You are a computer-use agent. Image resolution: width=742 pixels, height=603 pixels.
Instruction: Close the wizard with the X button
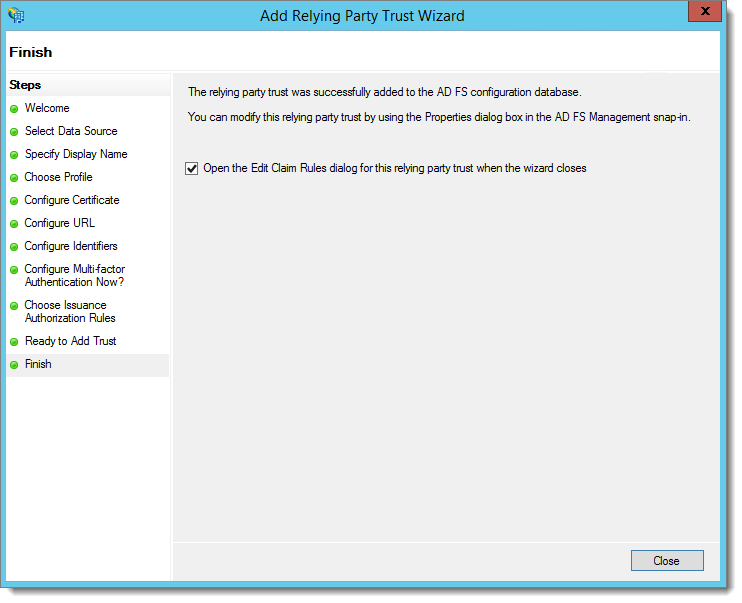coord(705,11)
